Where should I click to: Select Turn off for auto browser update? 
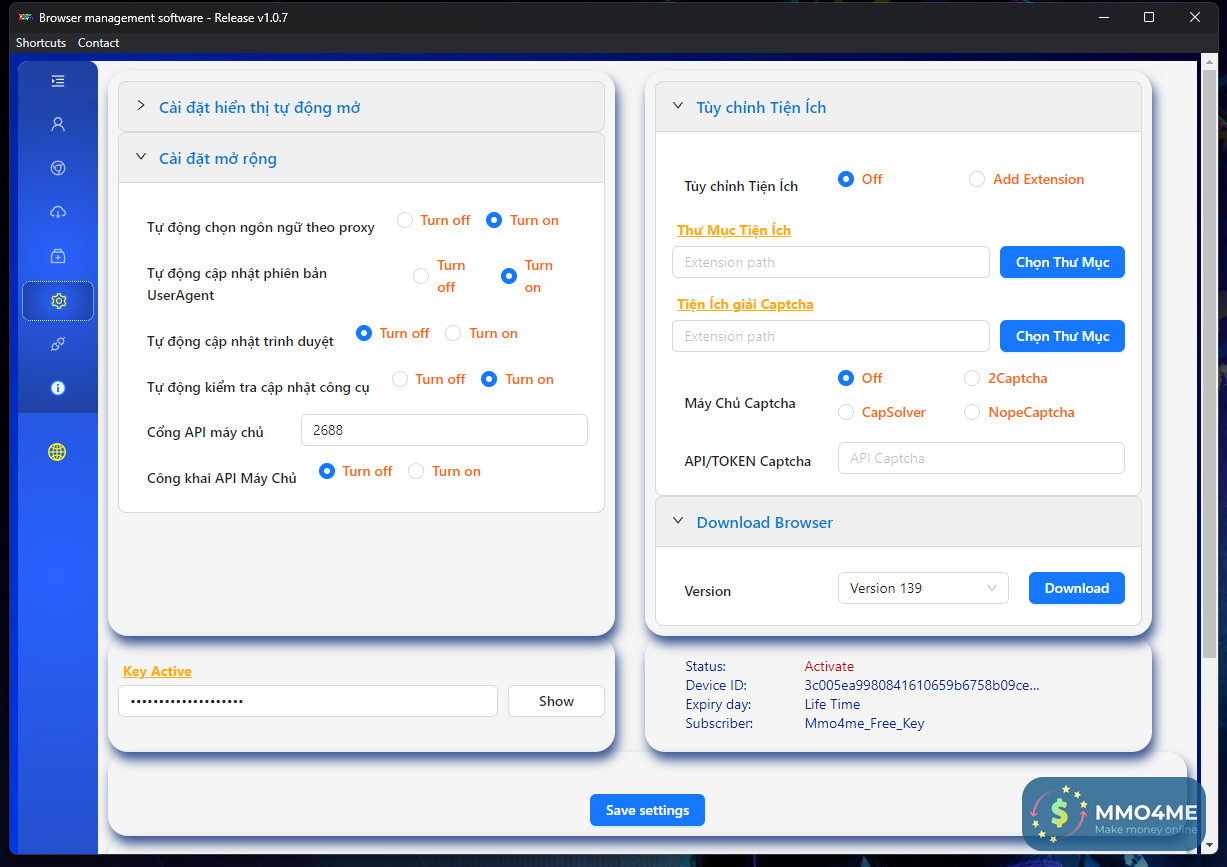(364, 333)
